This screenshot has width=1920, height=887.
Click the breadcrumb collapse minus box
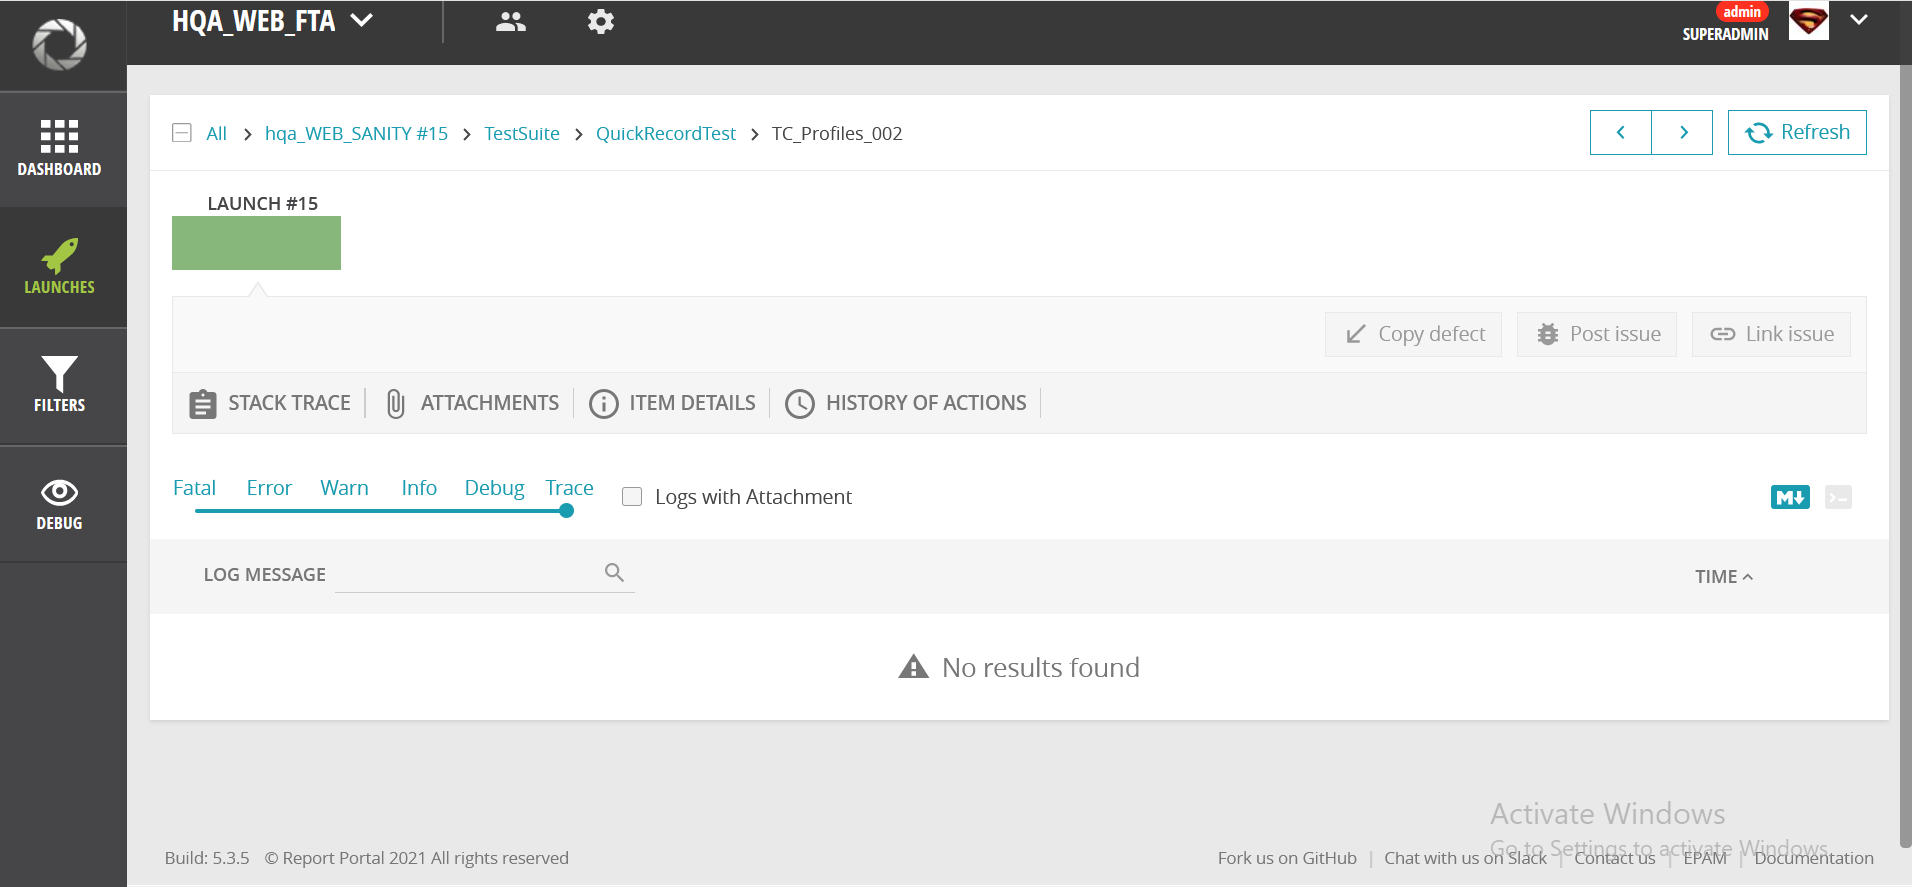(182, 133)
